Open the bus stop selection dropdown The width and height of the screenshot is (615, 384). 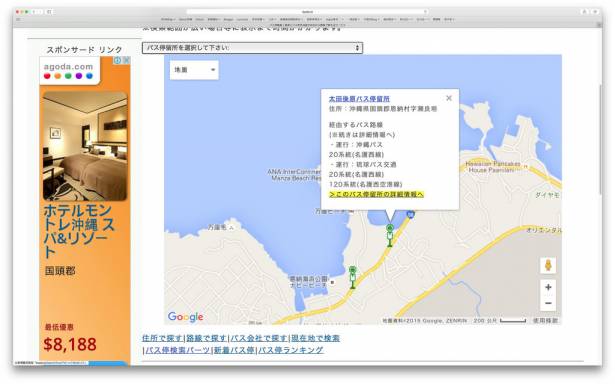pos(252,48)
